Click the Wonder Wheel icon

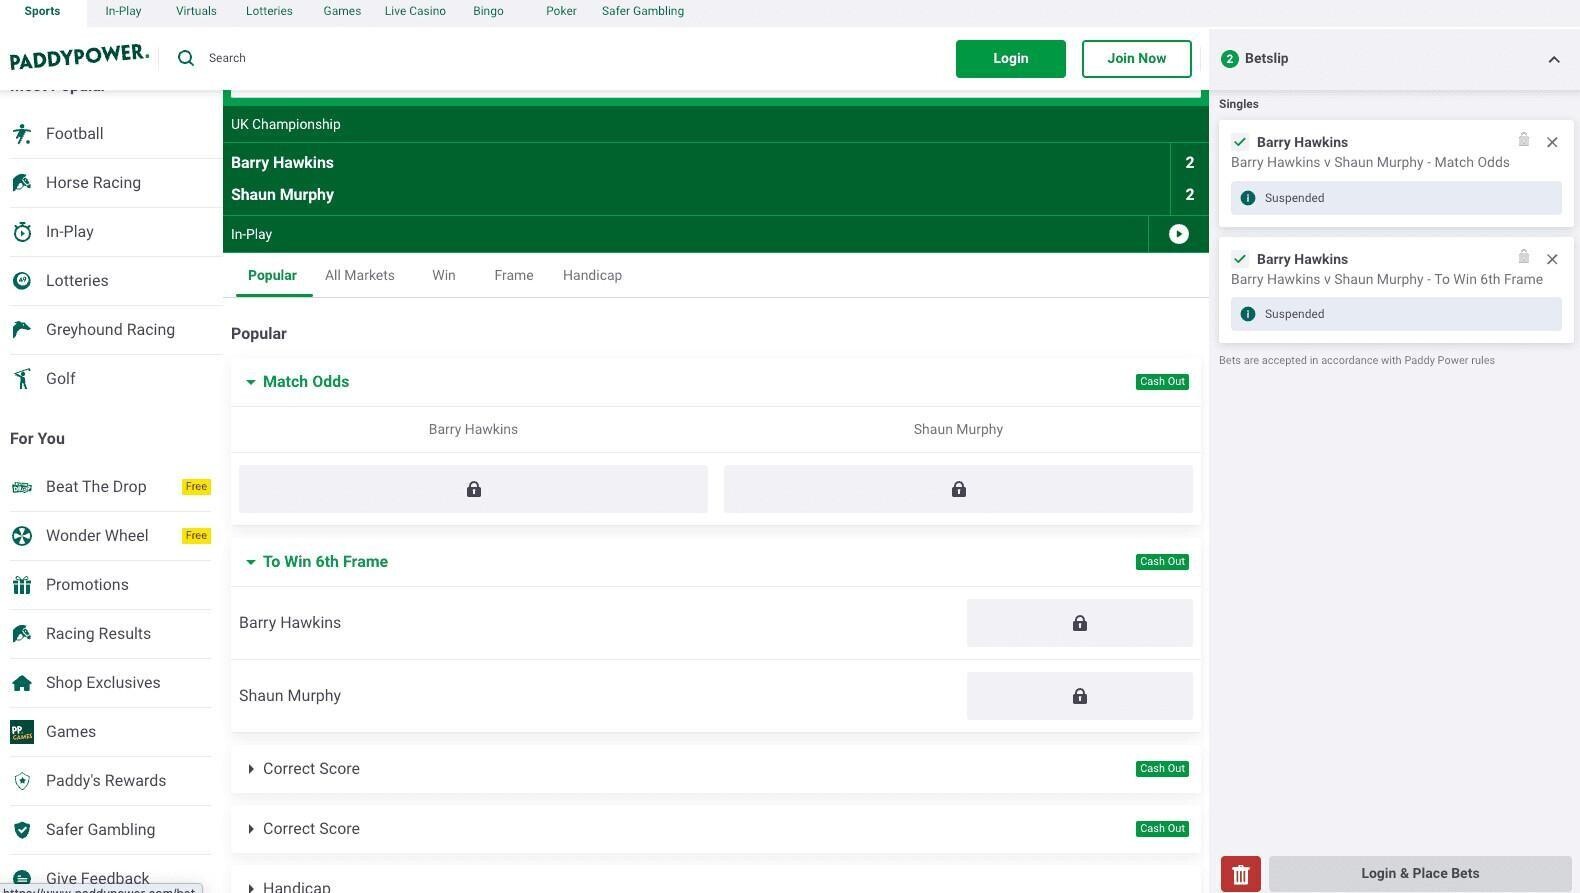click(22, 536)
